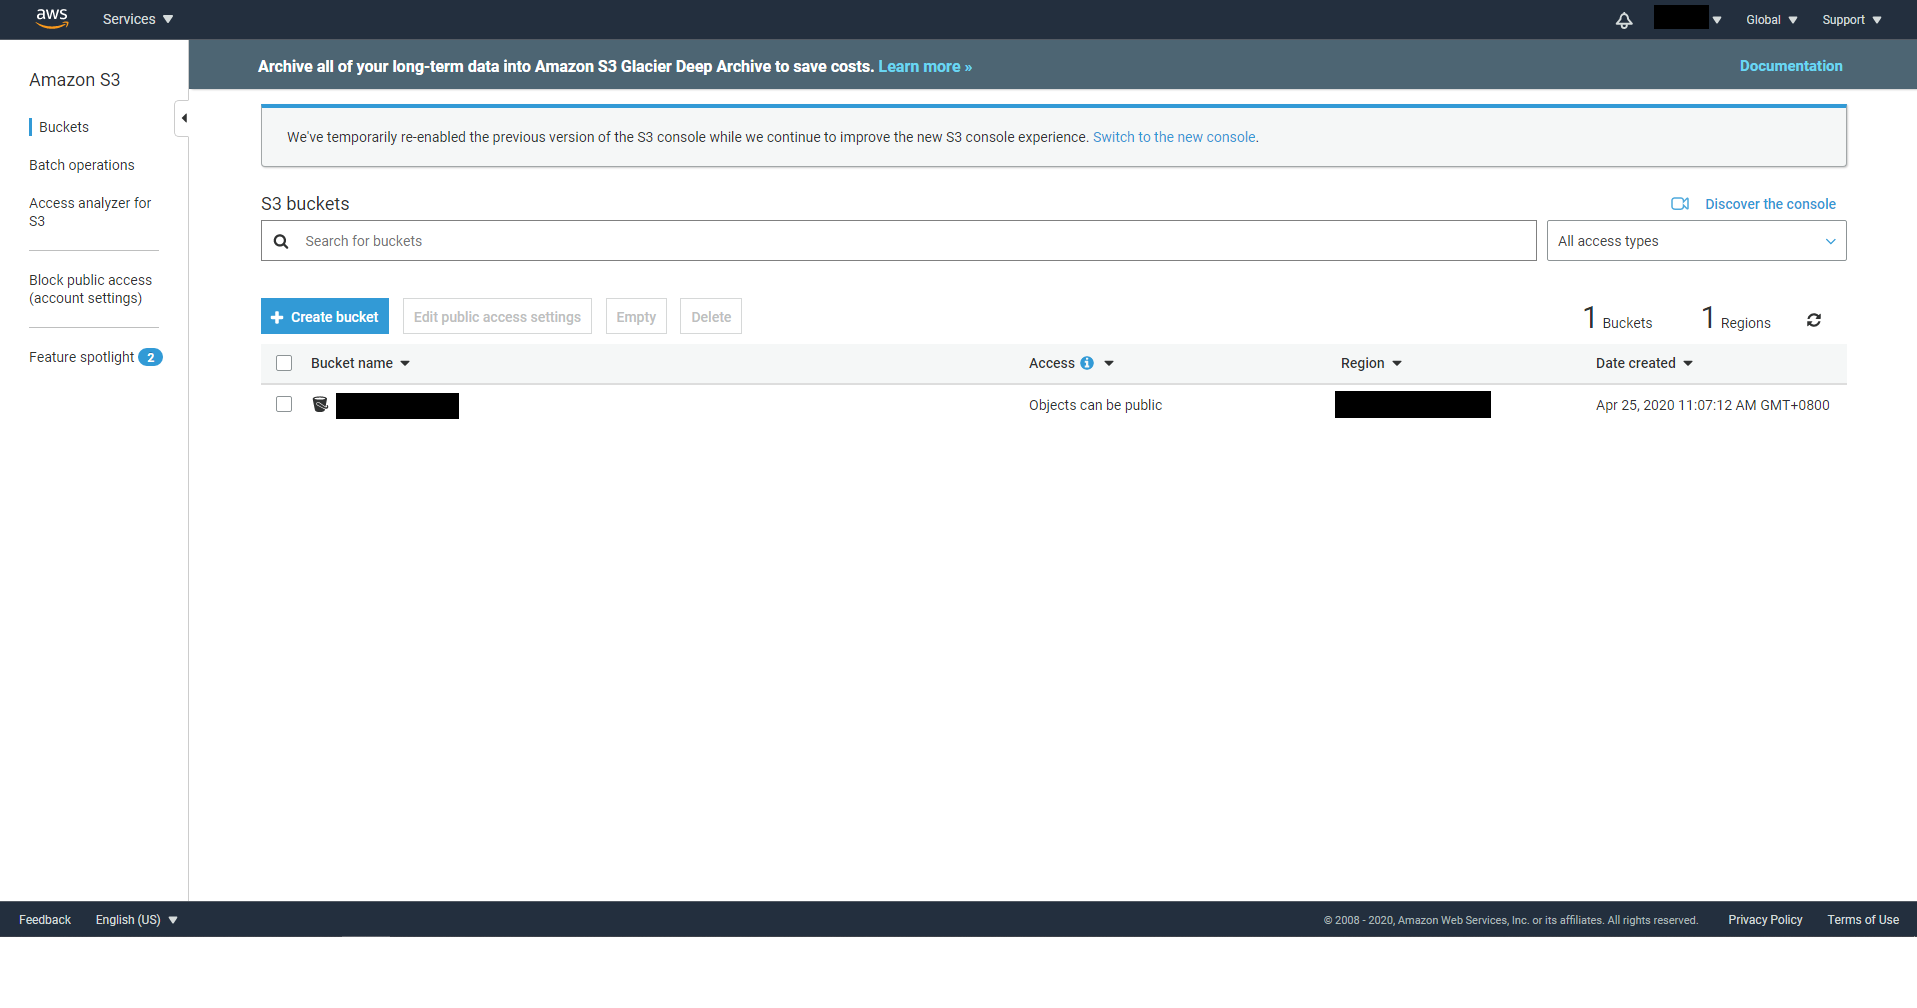Click the Delete button

coord(711,316)
